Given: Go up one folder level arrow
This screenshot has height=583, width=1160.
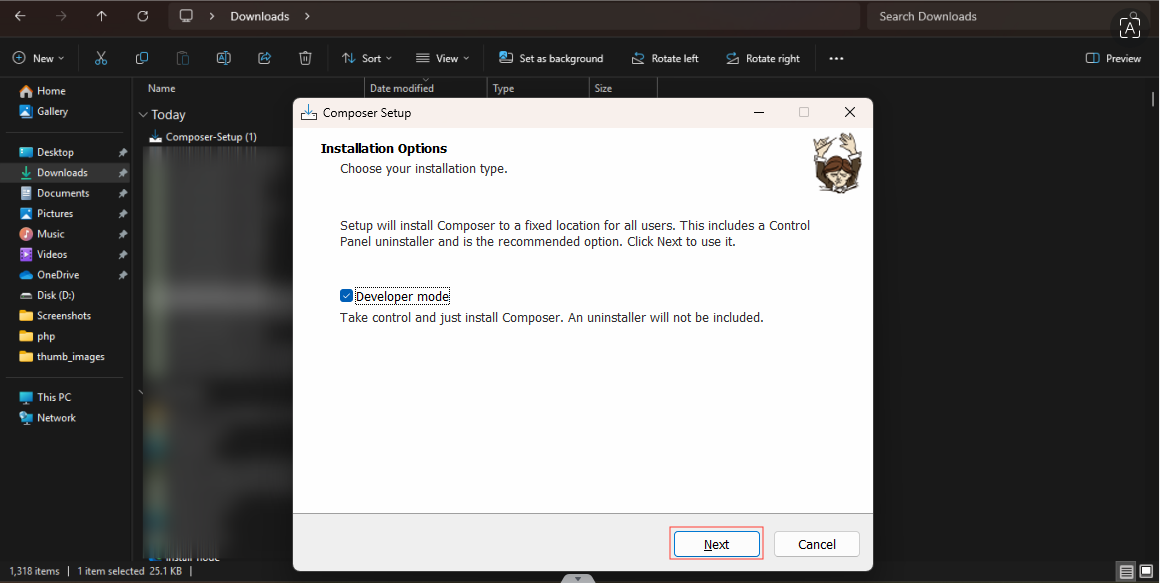Looking at the screenshot, I should tap(101, 16).
